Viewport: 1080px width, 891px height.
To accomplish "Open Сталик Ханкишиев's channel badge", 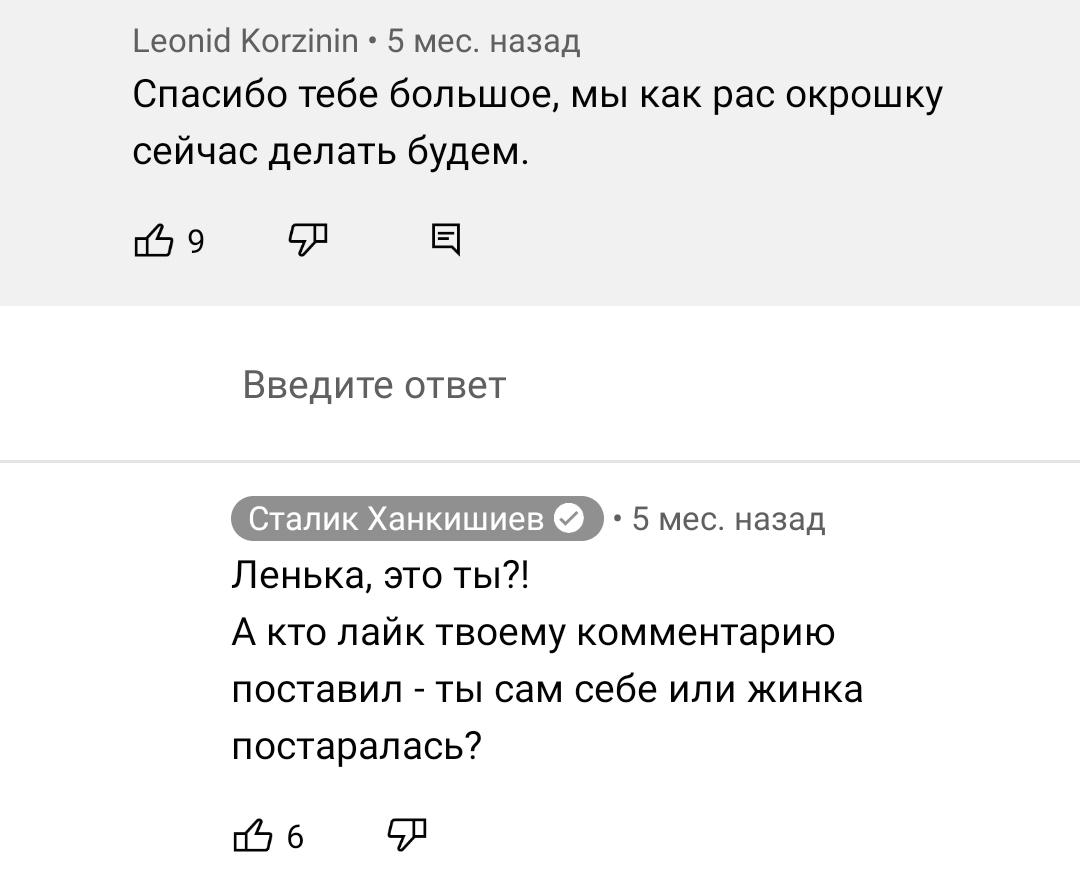I will point(417,518).
